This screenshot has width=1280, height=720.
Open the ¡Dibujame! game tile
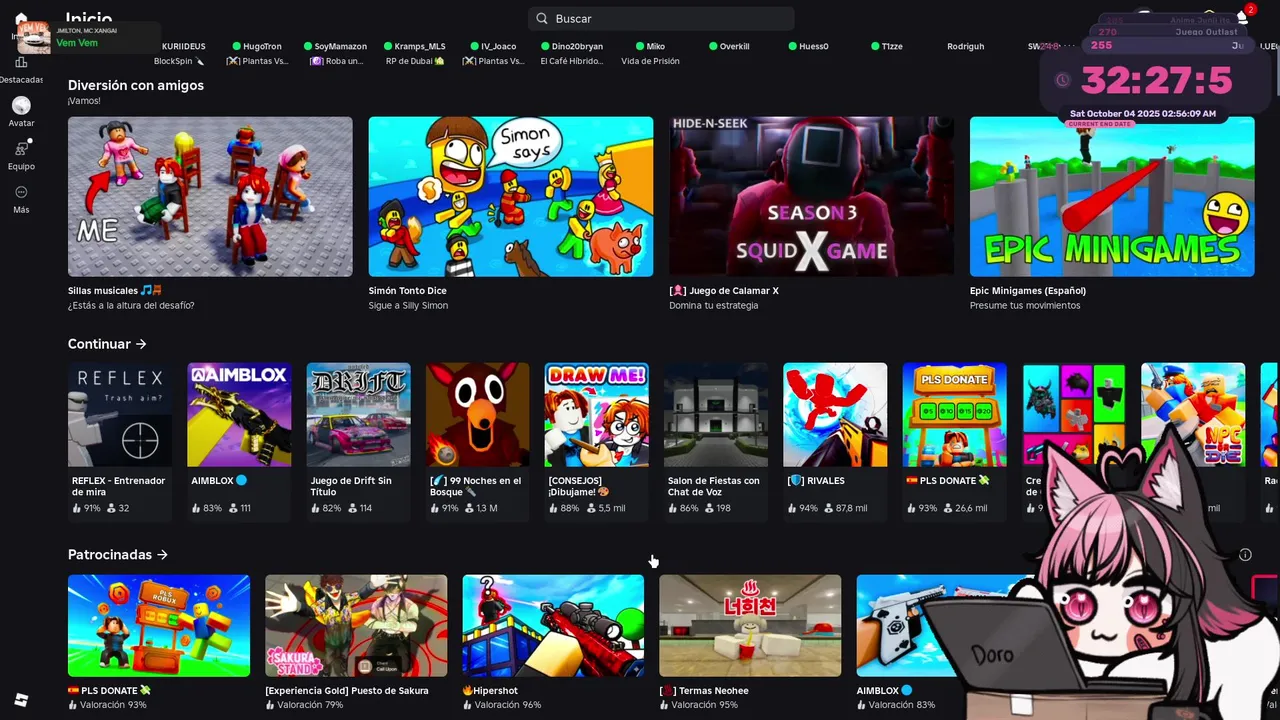tap(597, 441)
